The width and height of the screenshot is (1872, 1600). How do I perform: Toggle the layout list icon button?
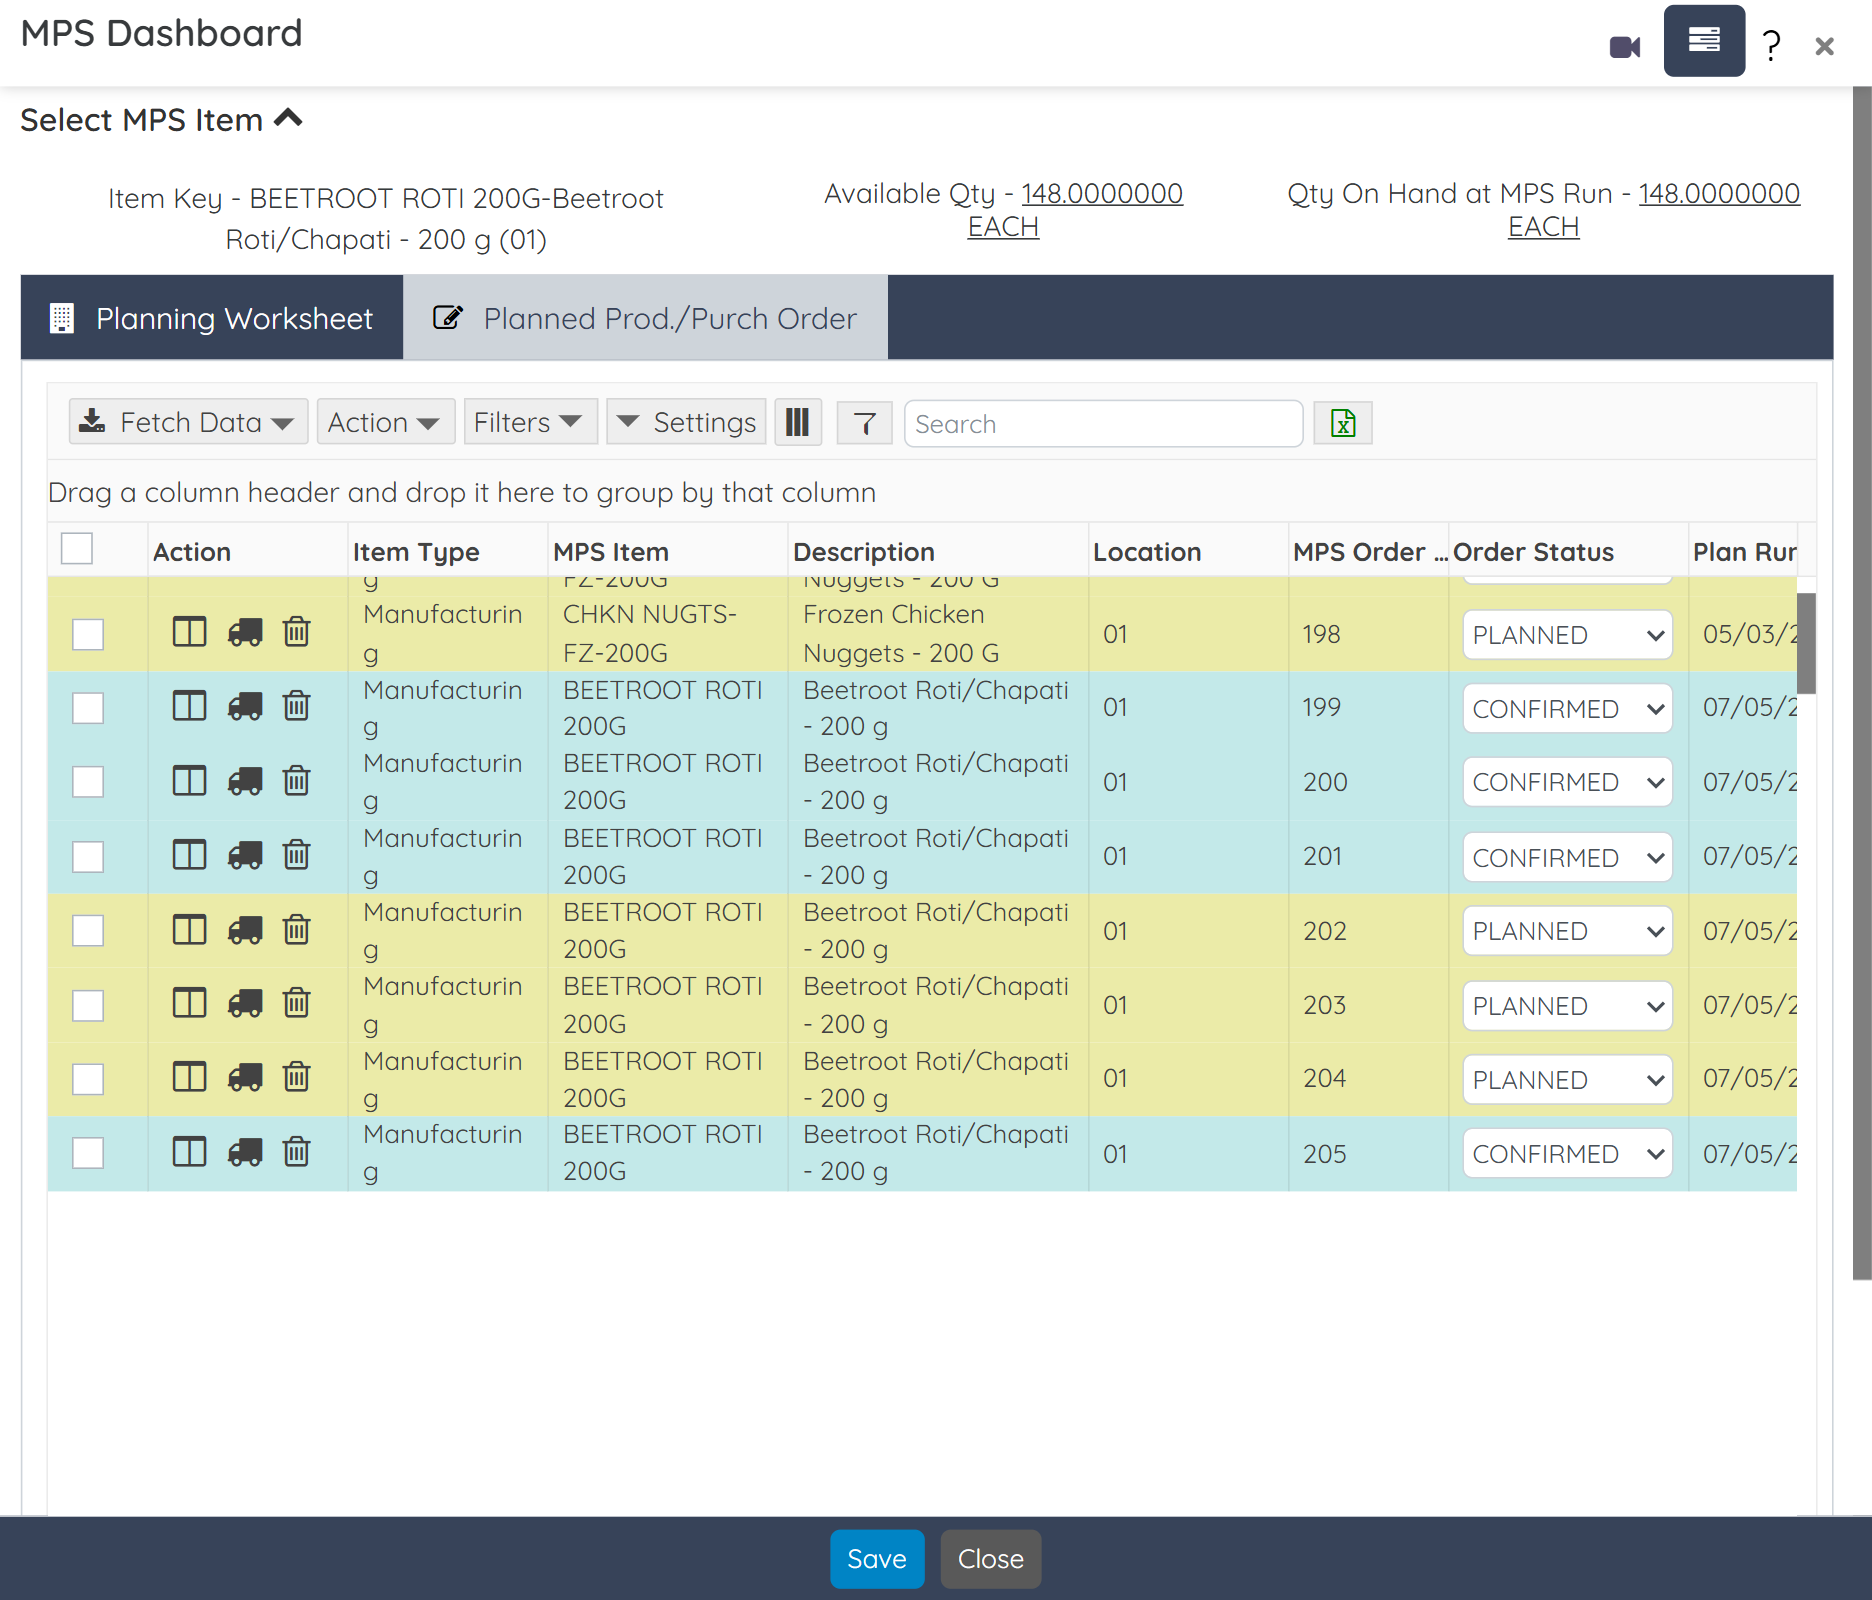1704,41
